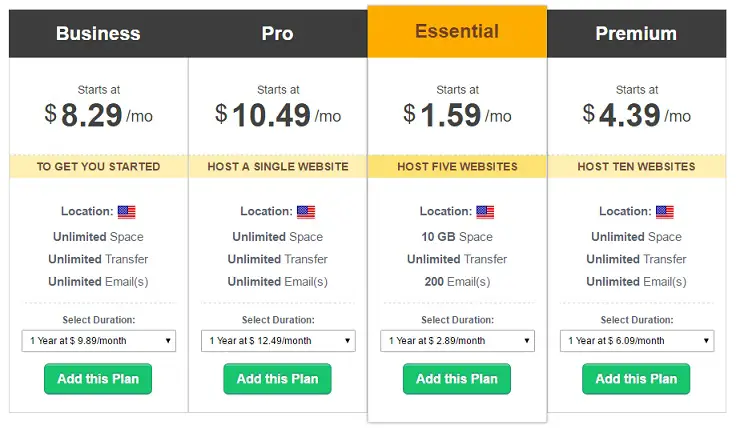The height and width of the screenshot is (429, 736).
Task: Click the US flag in Pro plan
Action: 306,212
